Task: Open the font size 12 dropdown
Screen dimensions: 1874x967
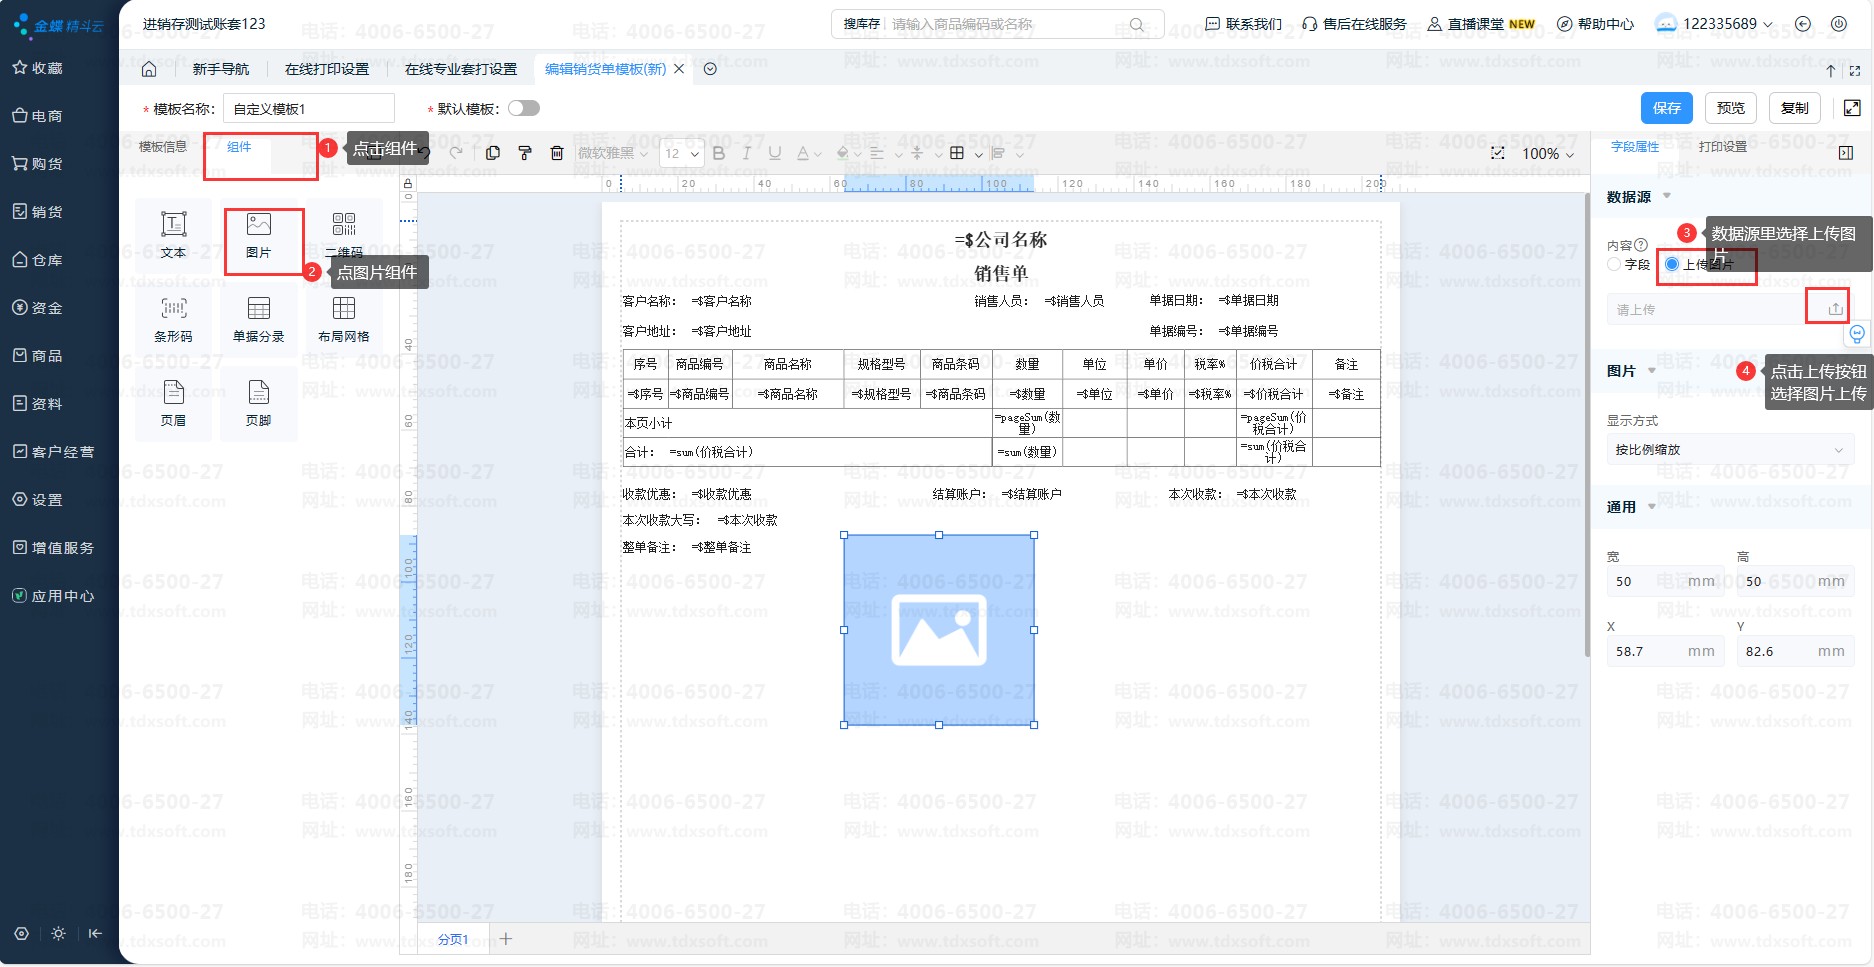Action: [x=682, y=153]
